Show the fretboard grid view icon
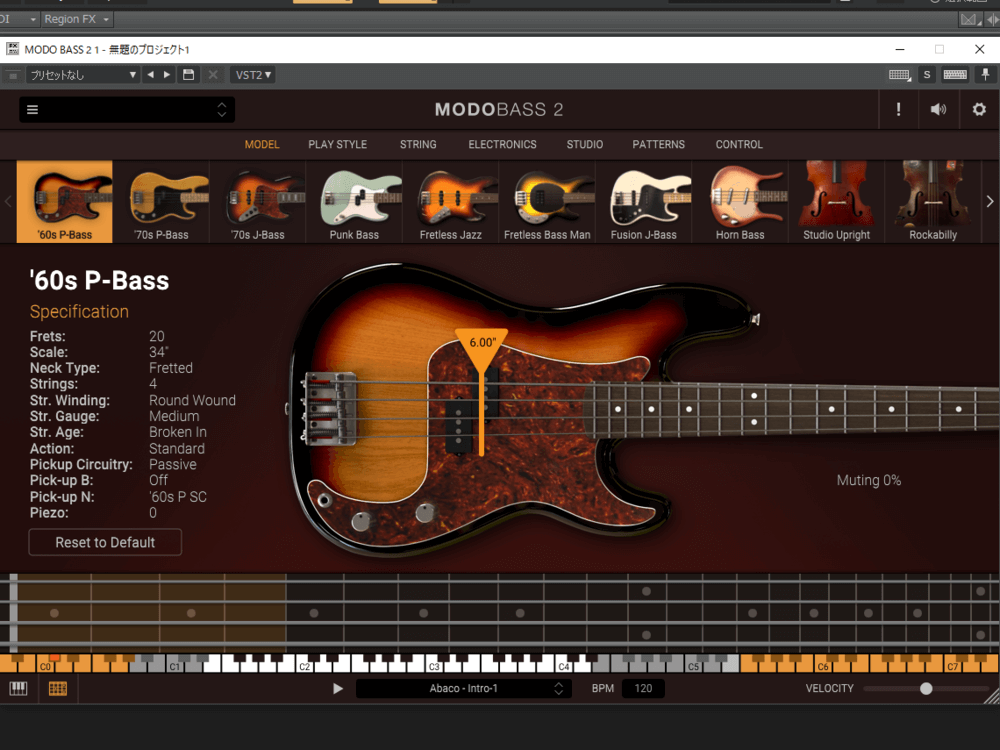 click(x=57, y=689)
